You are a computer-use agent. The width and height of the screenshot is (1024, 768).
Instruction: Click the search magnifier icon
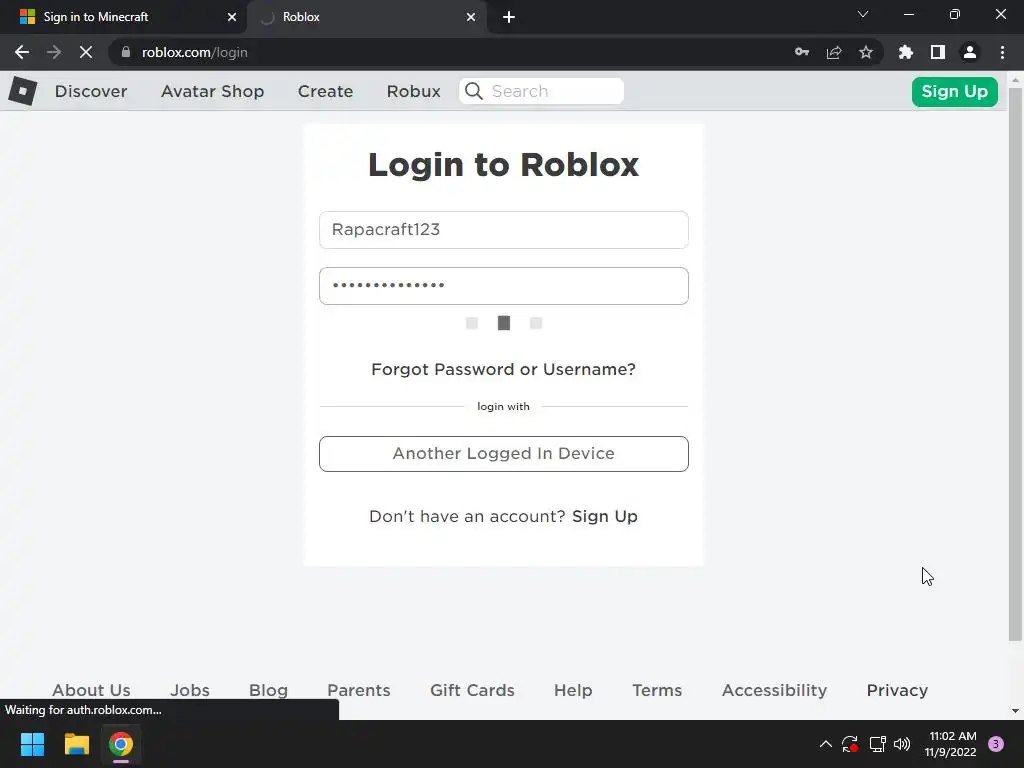(x=474, y=91)
